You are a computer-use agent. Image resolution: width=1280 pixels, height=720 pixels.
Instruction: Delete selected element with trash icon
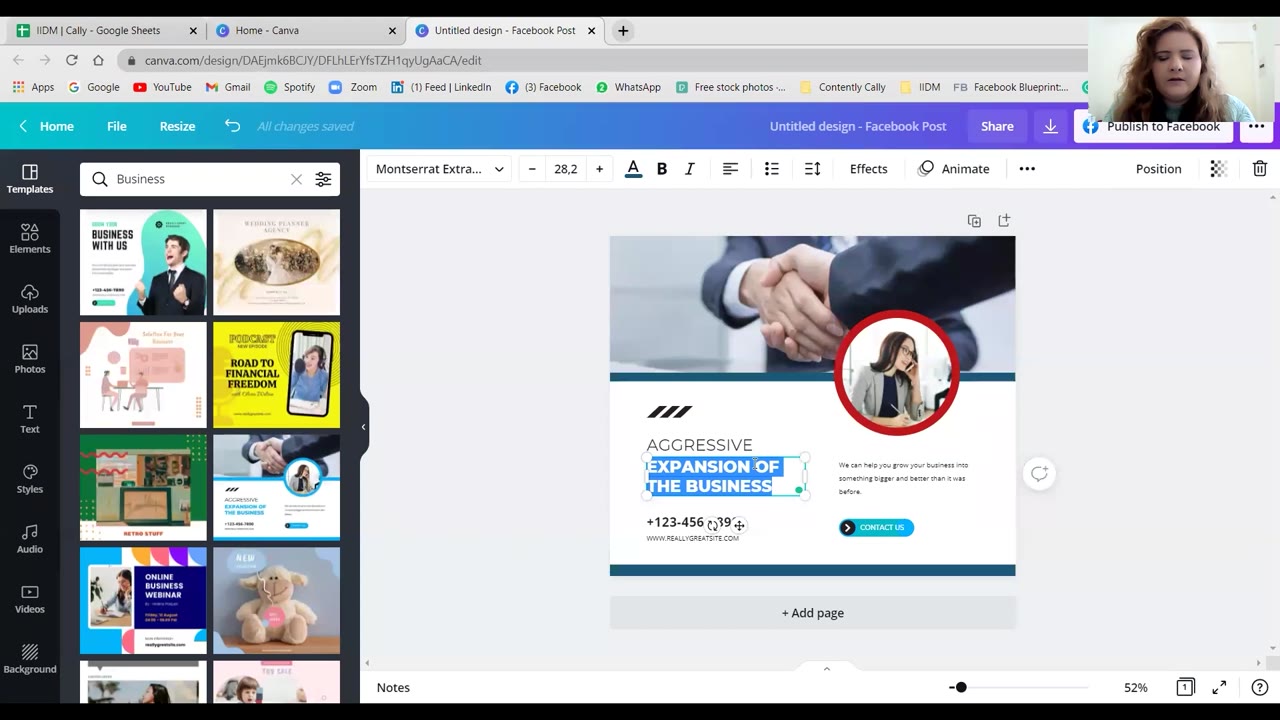click(1260, 169)
